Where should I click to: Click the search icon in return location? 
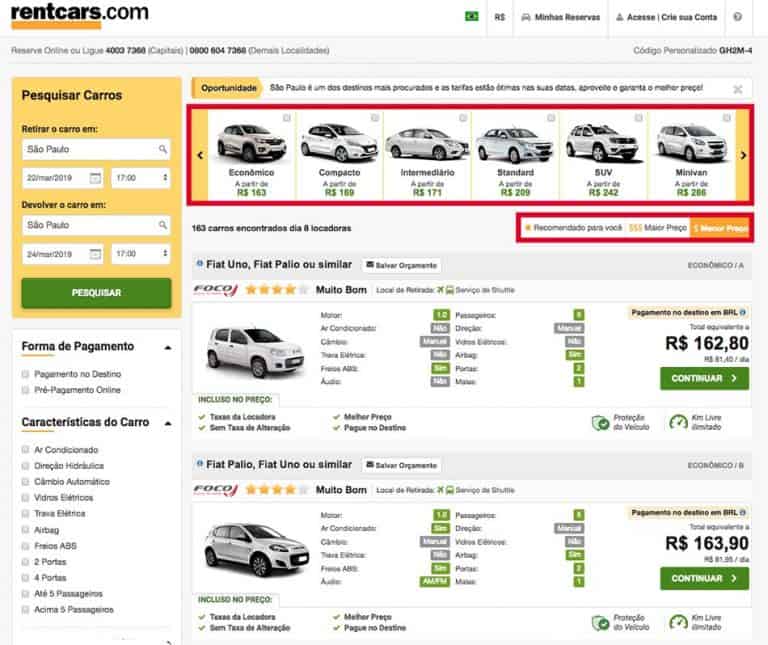click(x=163, y=225)
